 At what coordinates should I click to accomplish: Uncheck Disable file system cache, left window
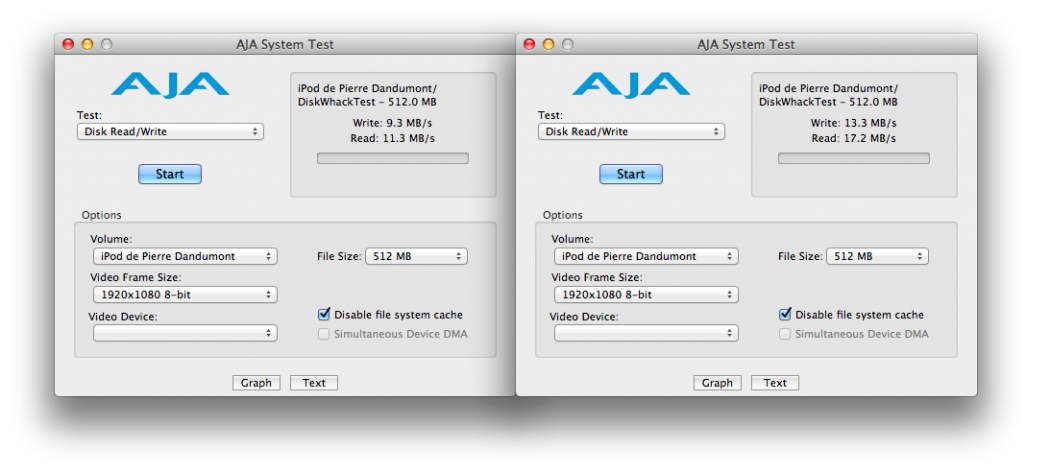(x=324, y=314)
